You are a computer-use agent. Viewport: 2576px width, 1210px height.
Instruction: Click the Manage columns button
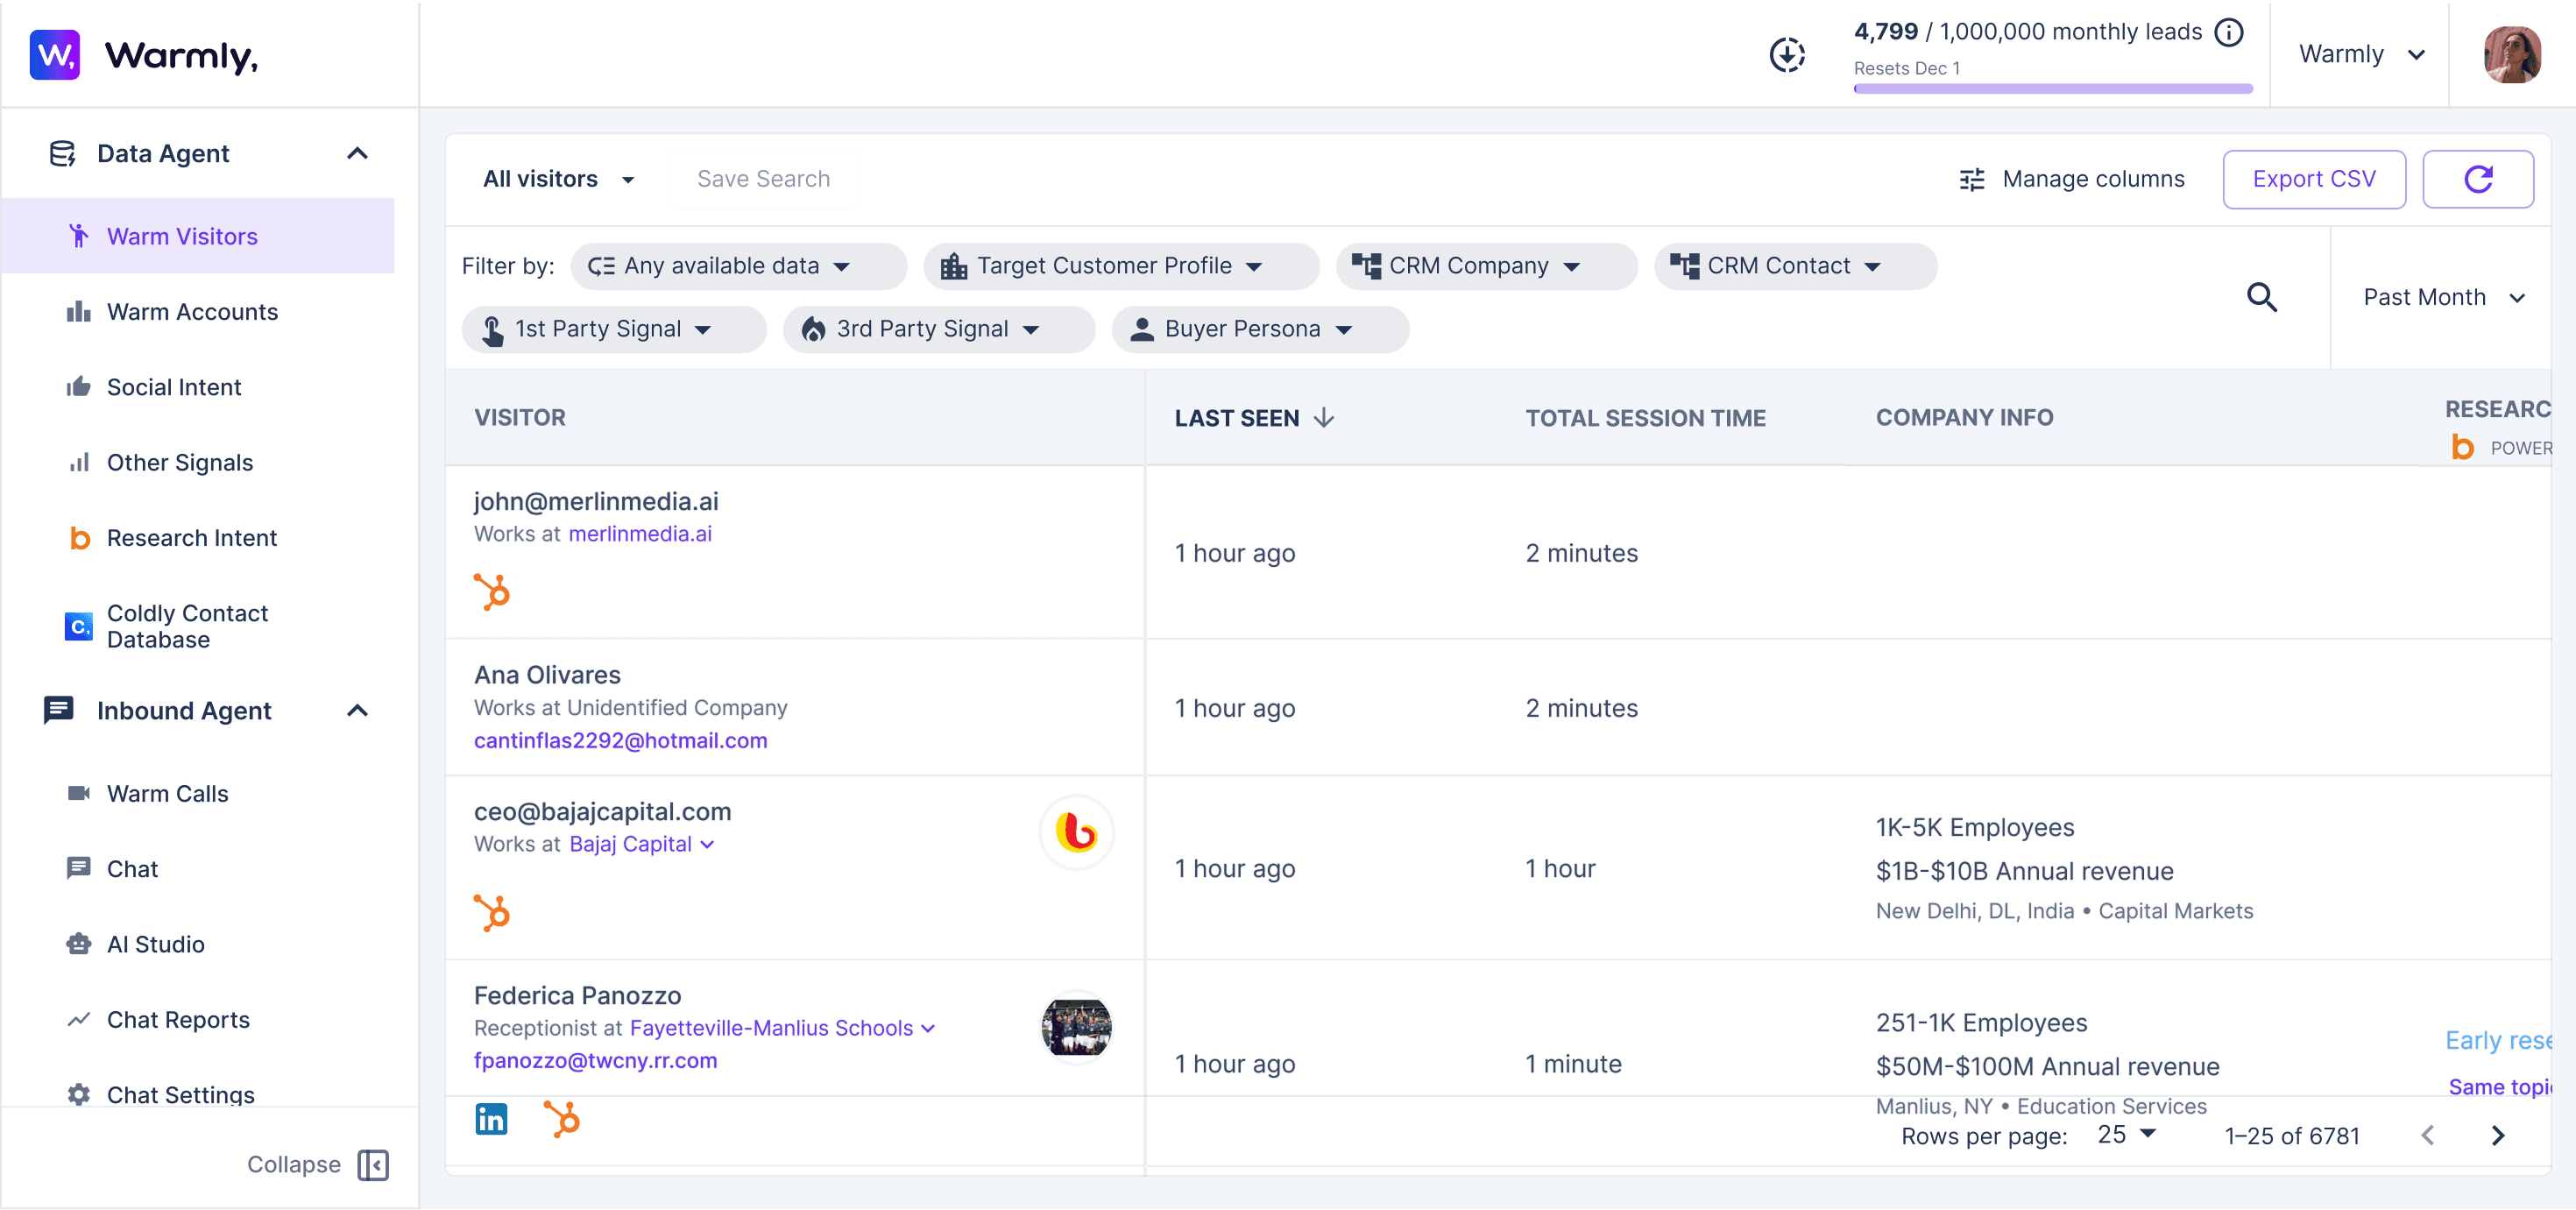tap(2071, 179)
